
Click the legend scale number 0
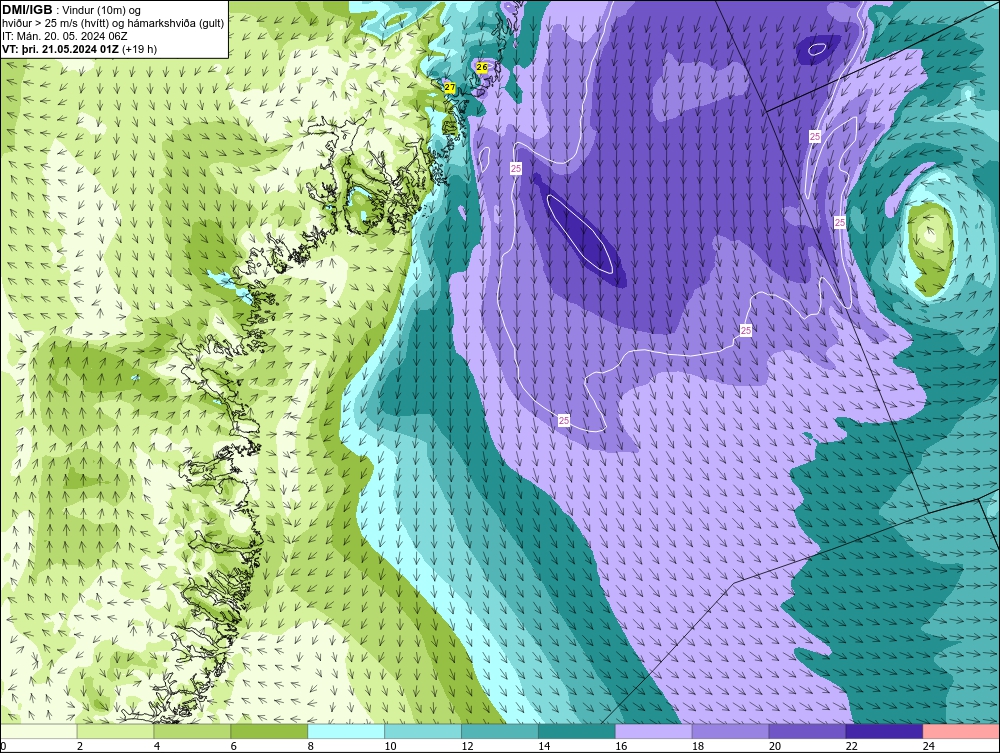pos(3,746)
